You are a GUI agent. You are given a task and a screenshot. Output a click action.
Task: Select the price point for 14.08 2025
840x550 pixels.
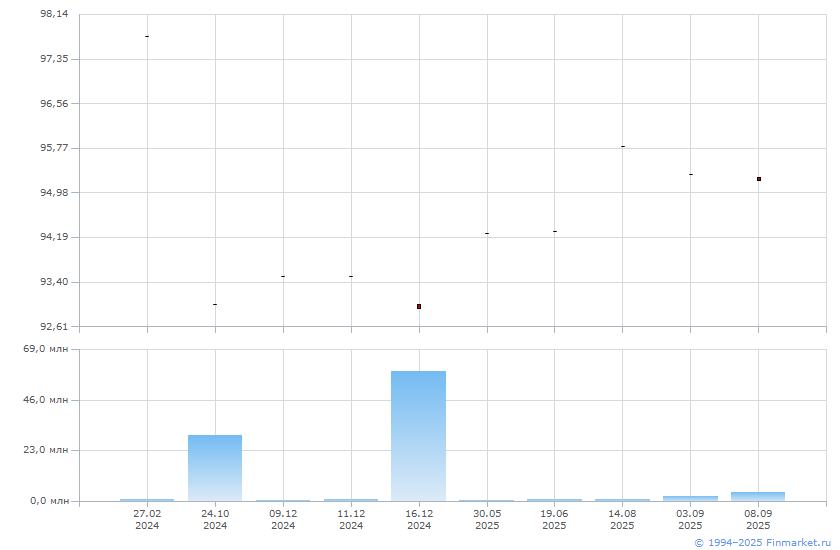(623, 146)
